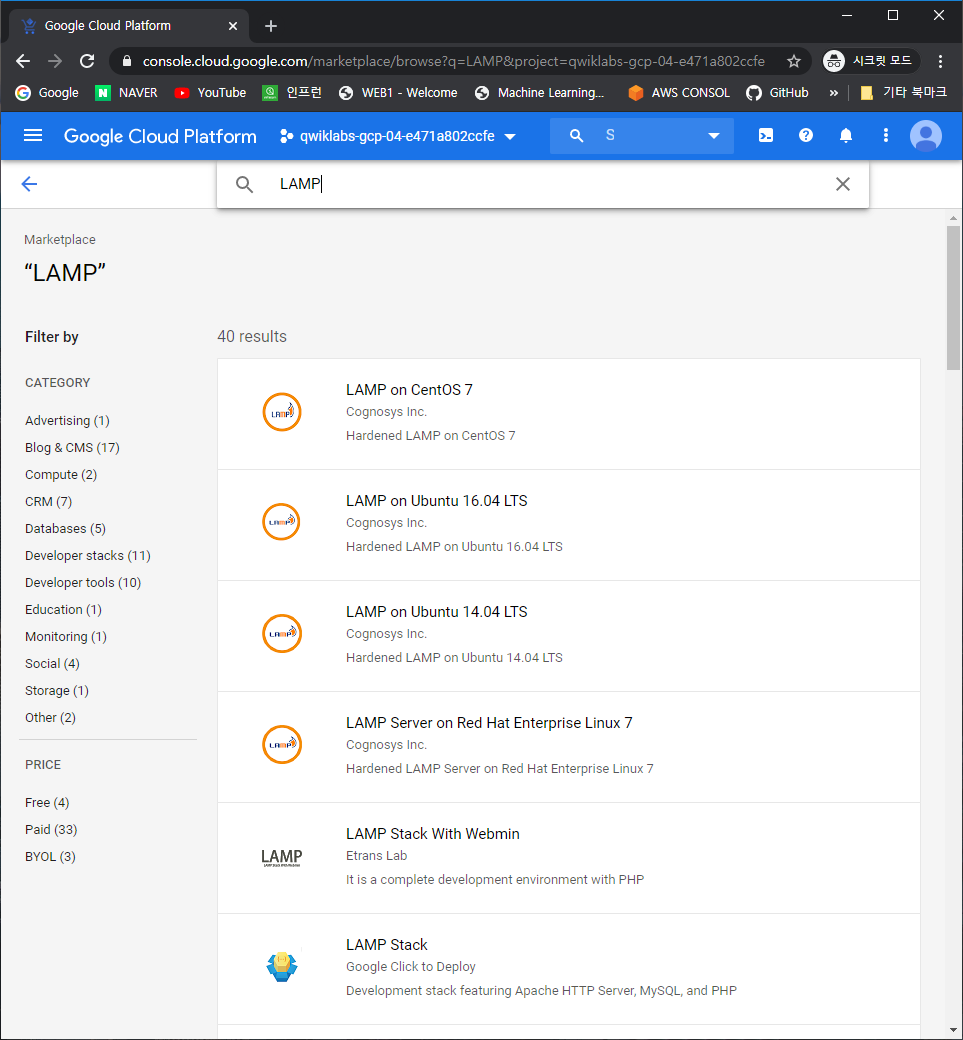963x1040 pixels.
Task: Open the 기타 북마크 folder
Action: [903, 93]
